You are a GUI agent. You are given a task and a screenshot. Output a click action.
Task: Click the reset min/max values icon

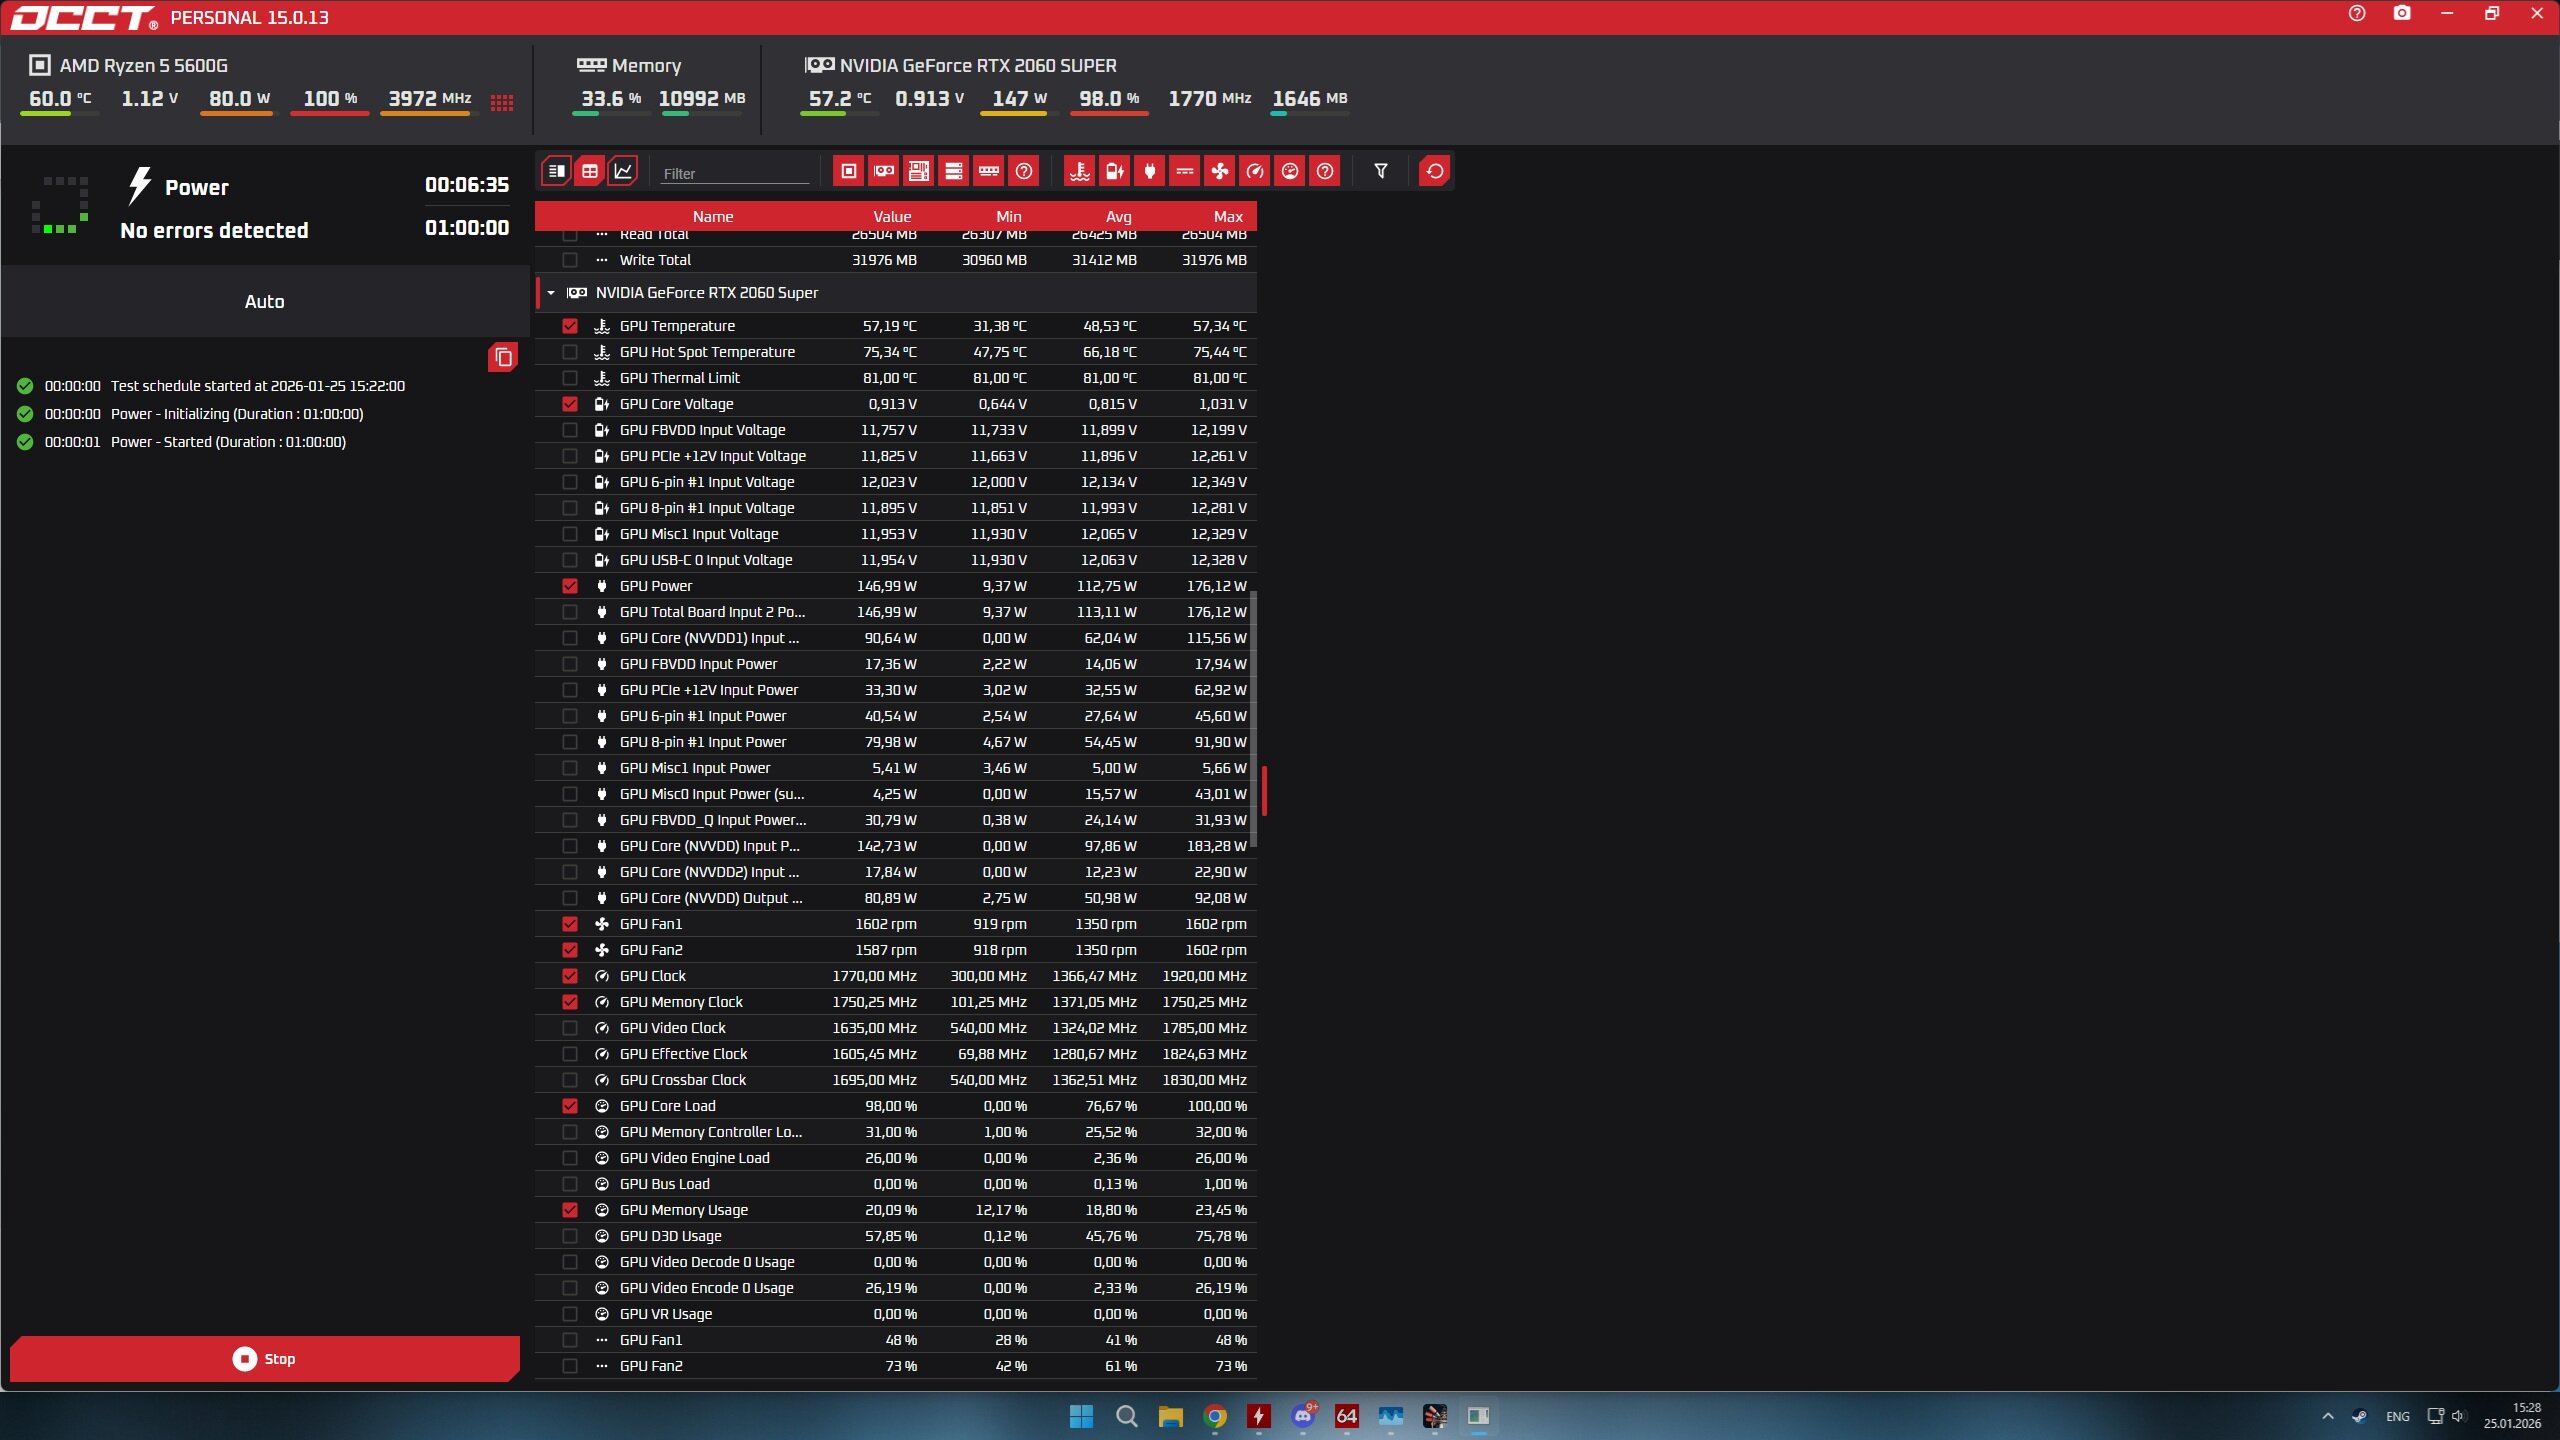1434,171
